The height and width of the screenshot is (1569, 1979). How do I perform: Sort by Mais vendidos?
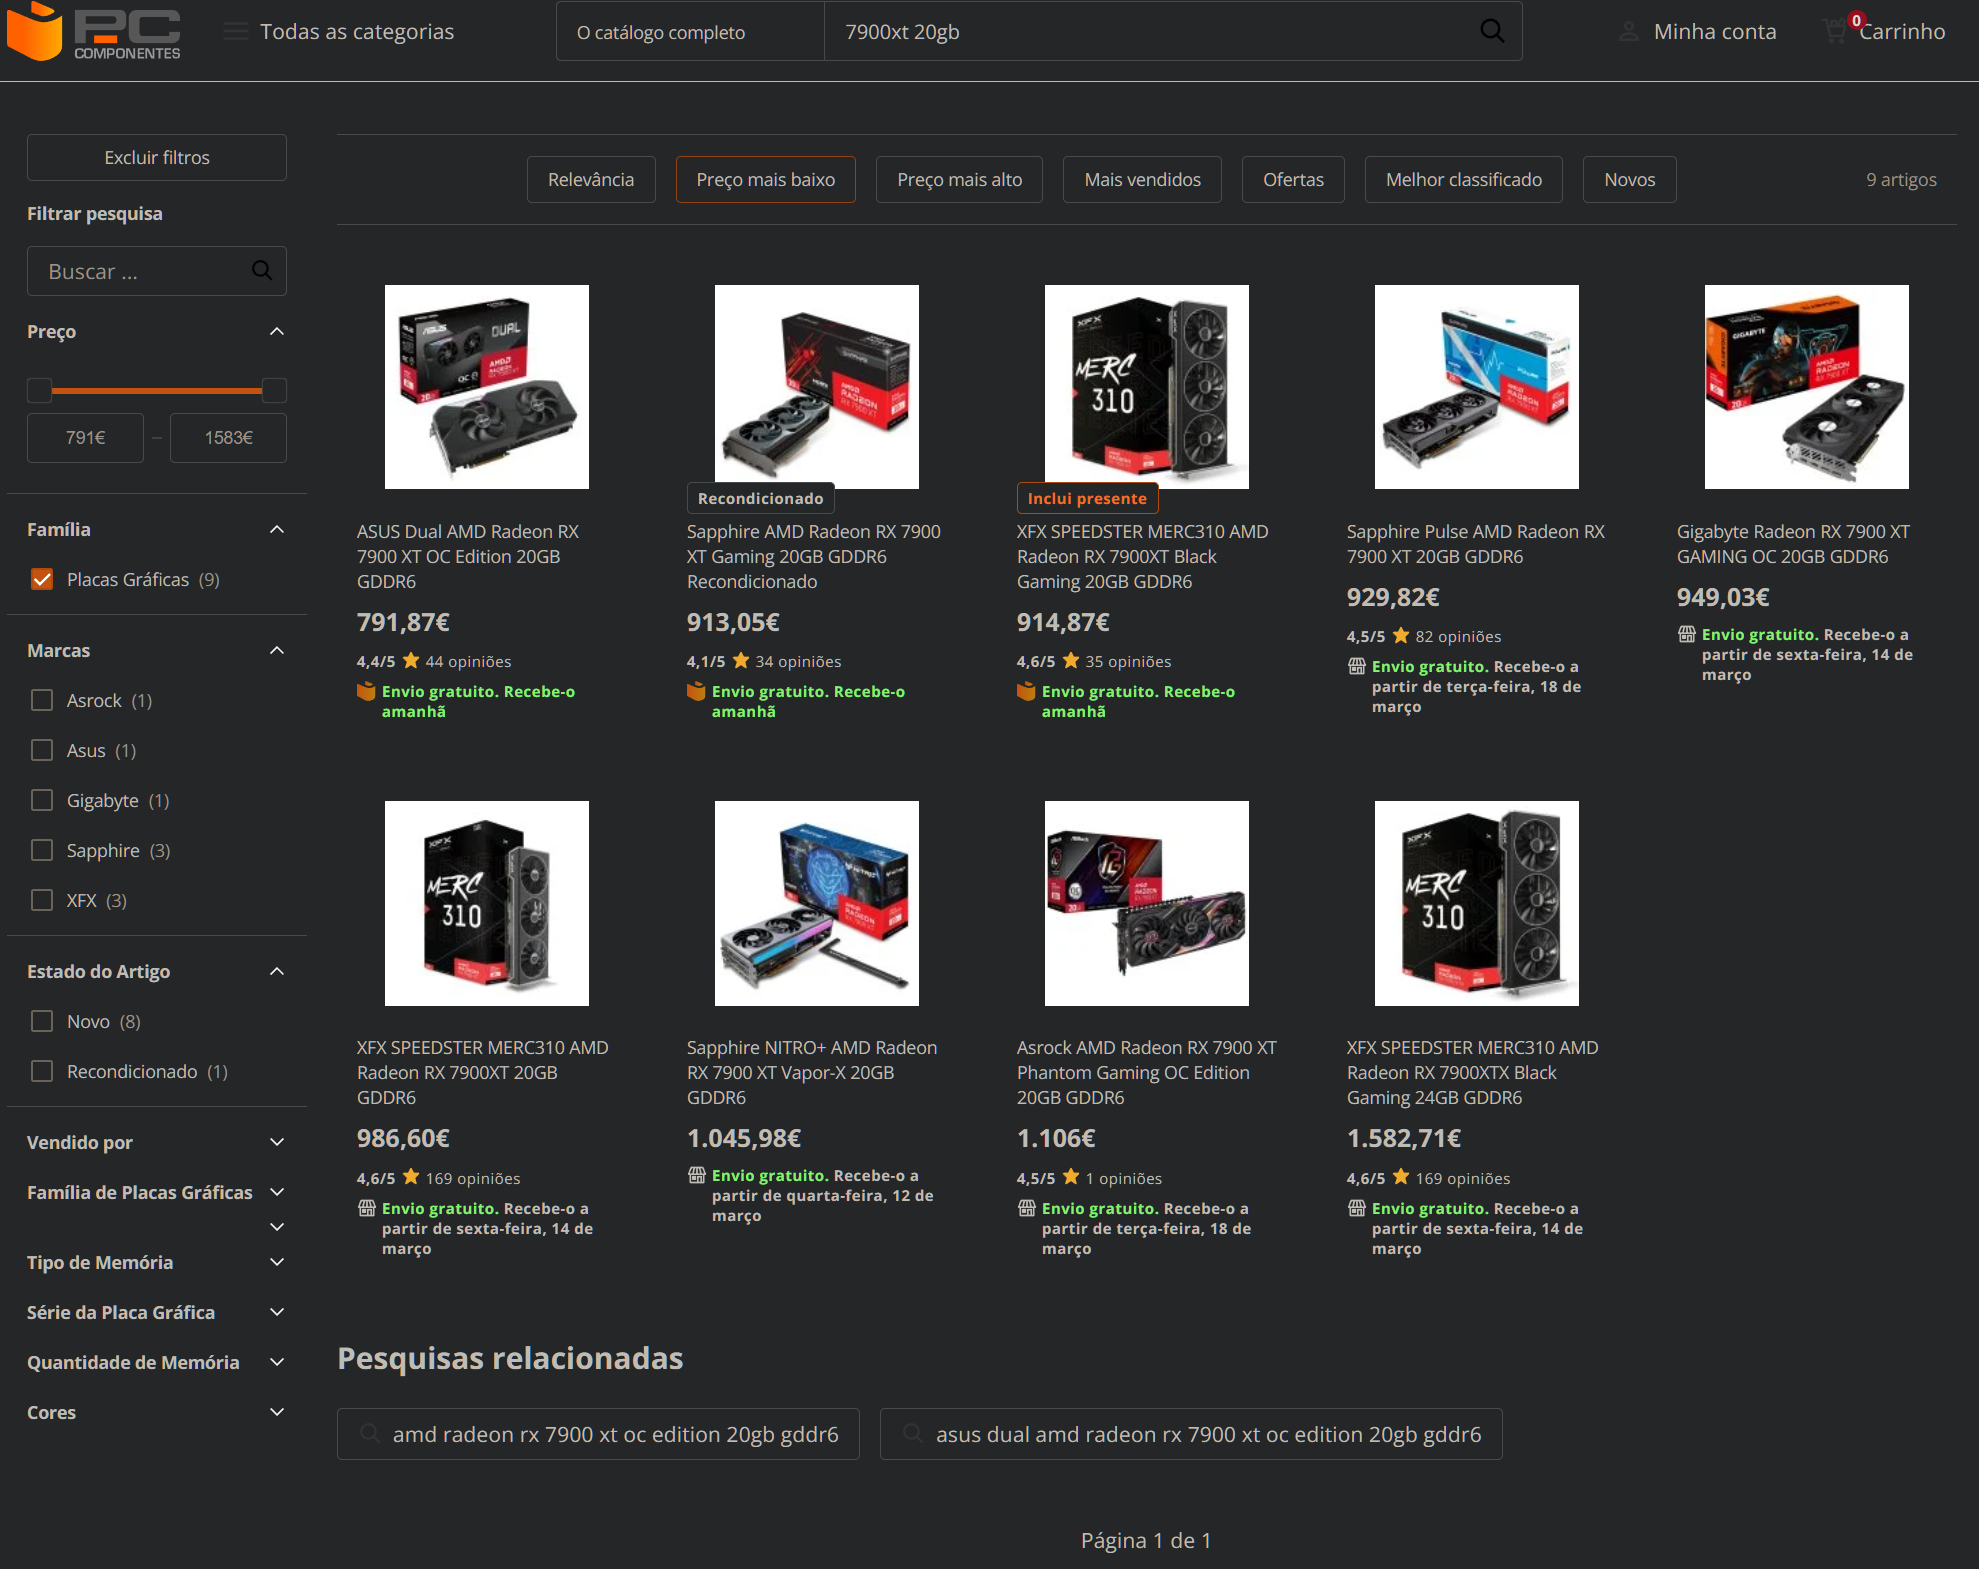click(1142, 179)
